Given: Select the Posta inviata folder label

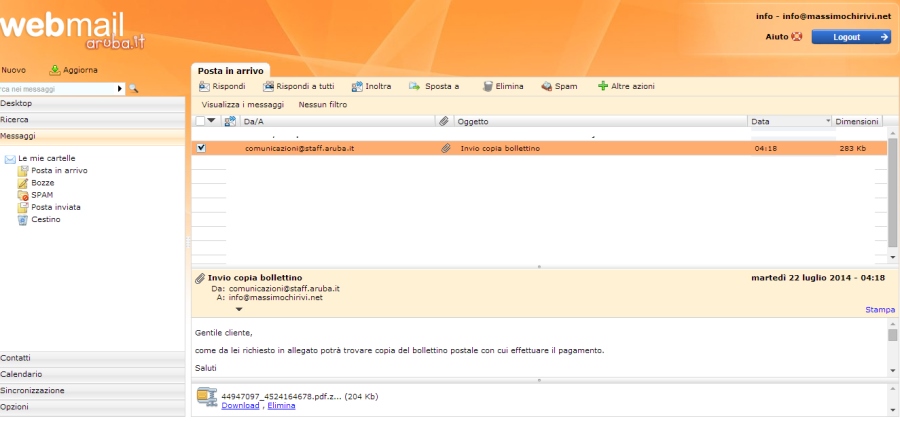Looking at the screenshot, I should pos(56,207).
